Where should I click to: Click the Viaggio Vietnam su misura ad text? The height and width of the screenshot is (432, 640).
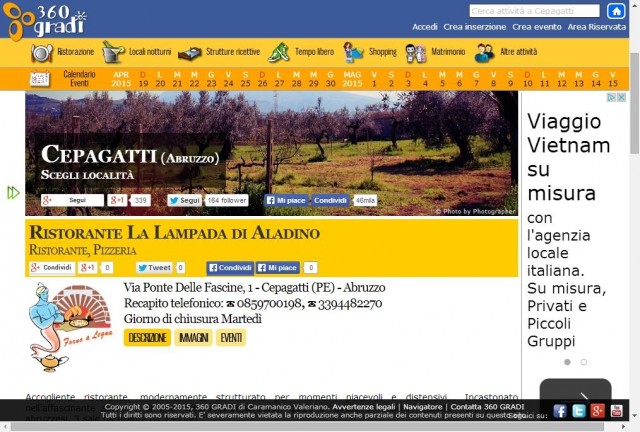pyautogui.click(x=568, y=157)
